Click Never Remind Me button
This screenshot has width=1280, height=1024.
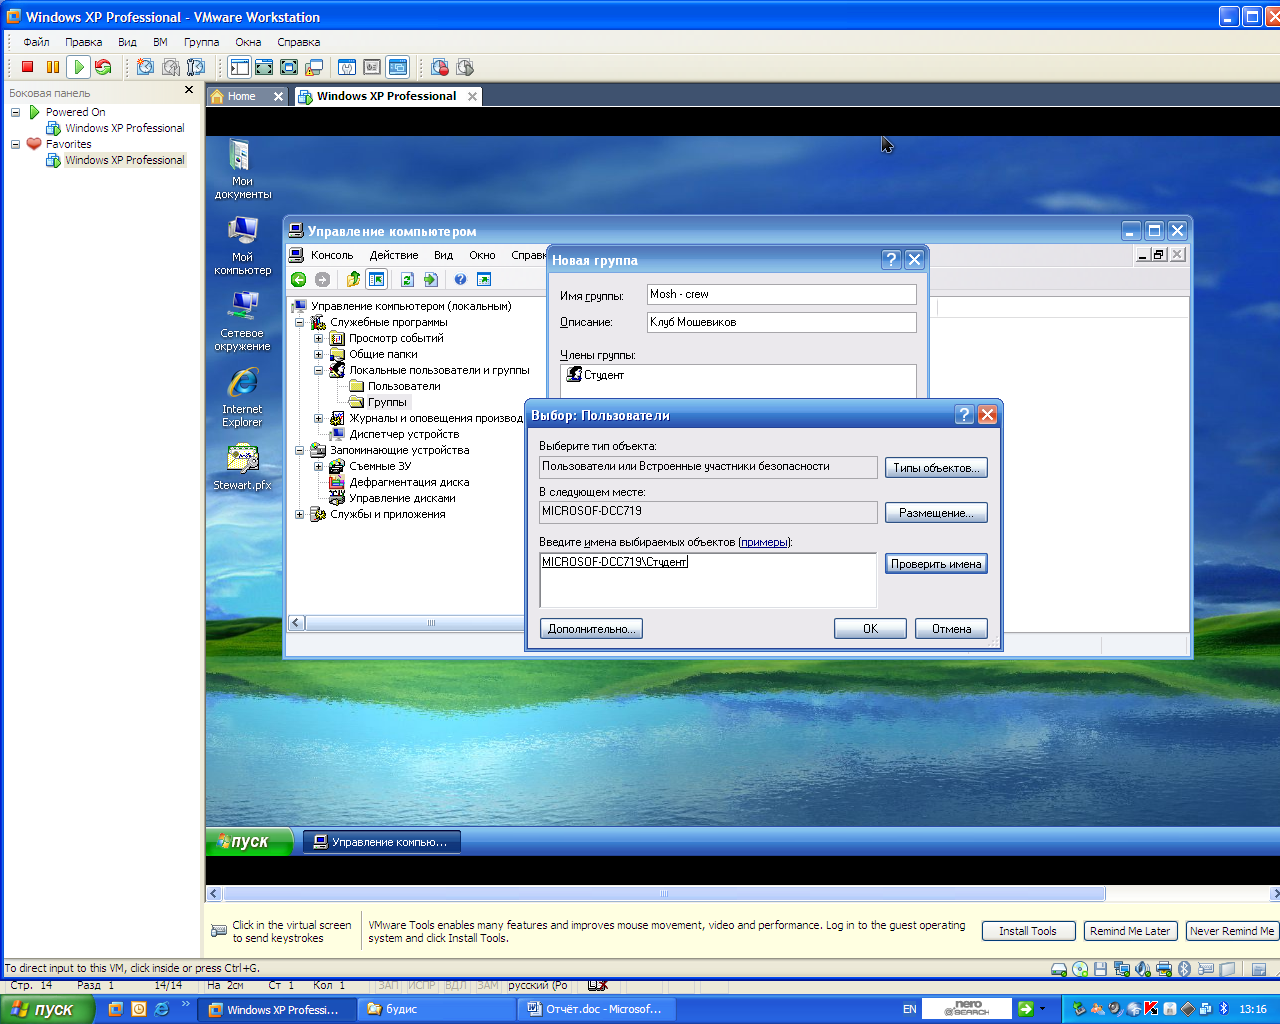1232,931
